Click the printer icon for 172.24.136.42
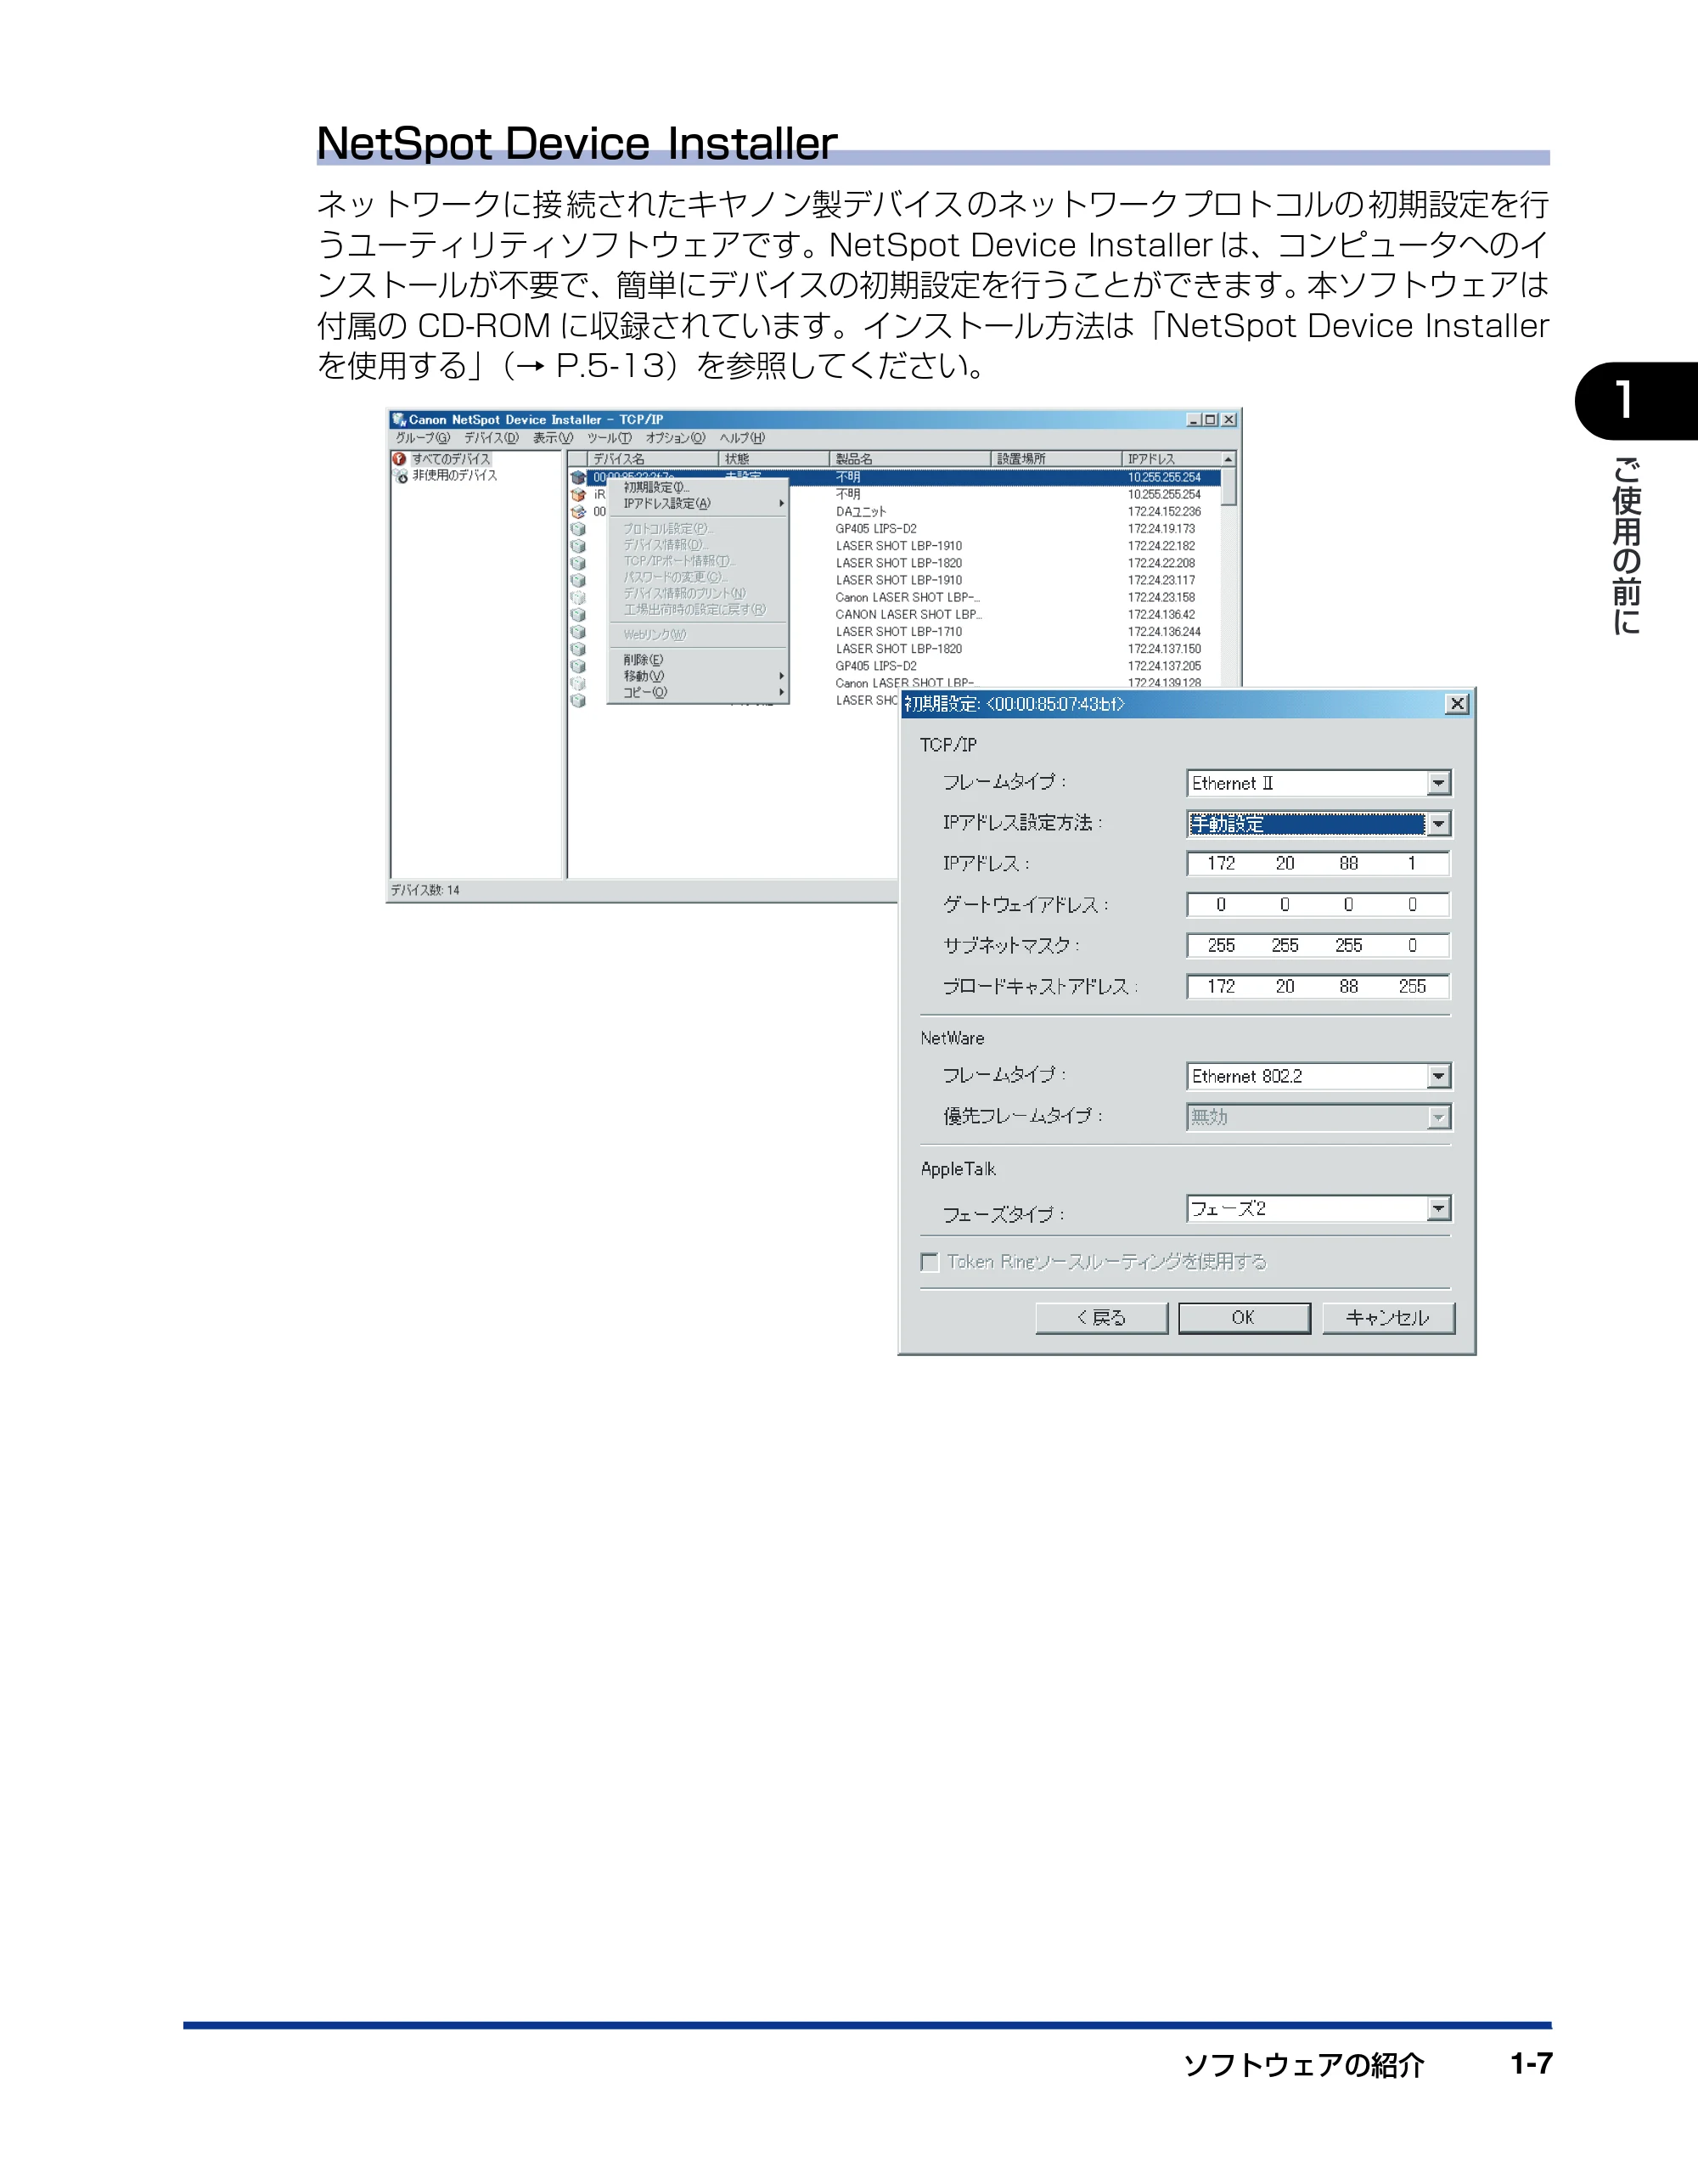The height and width of the screenshot is (2184, 1698). click(578, 615)
